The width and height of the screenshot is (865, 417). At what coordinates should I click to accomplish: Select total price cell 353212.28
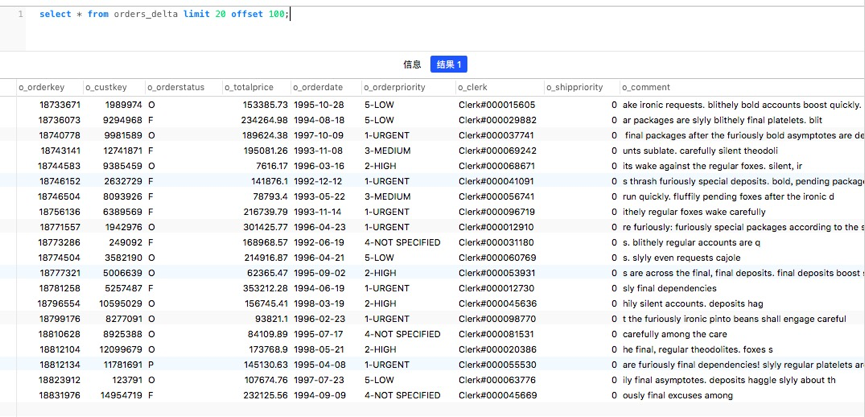265,288
